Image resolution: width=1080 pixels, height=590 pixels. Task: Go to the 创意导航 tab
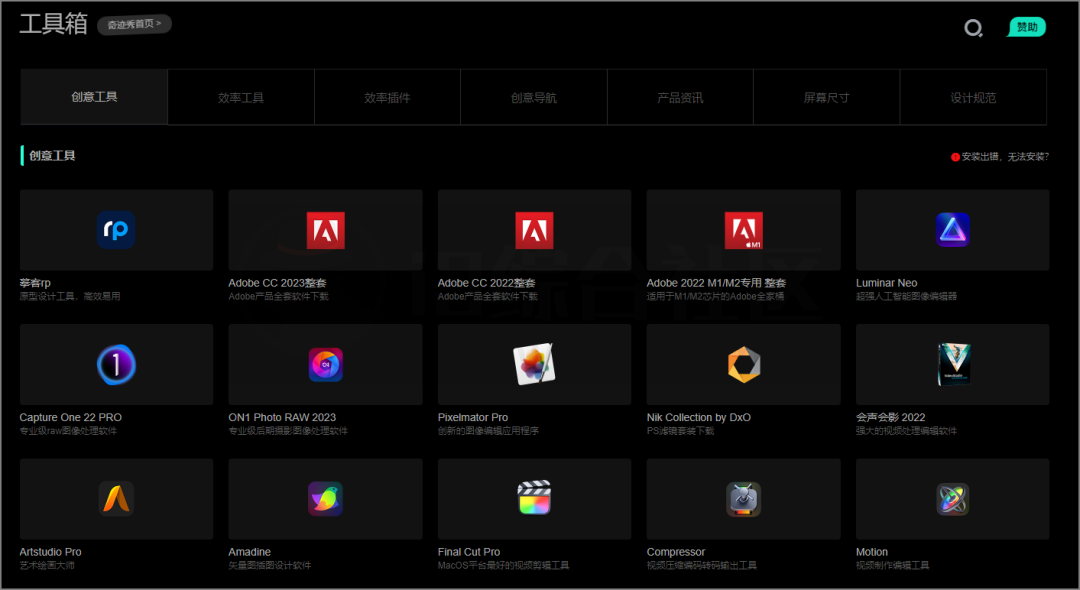[x=534, y=97]
